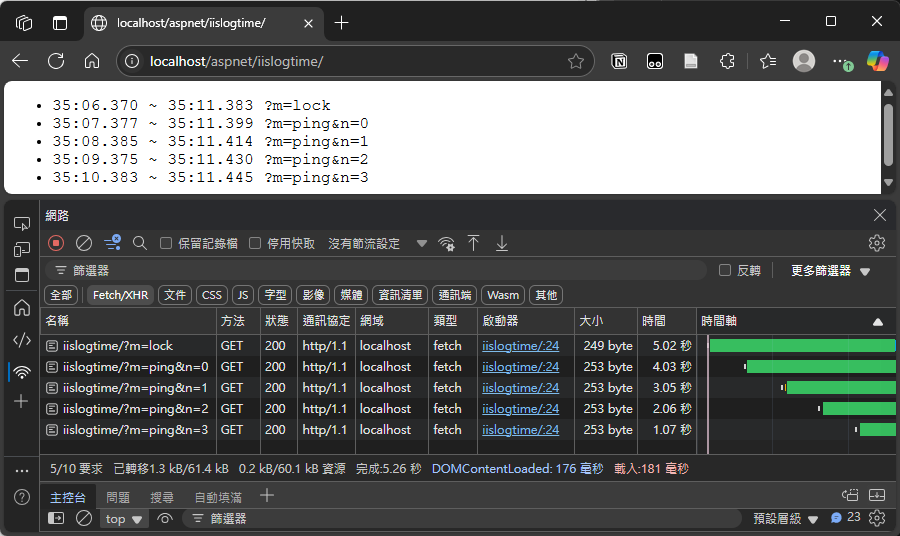The image size is (900, 536).
Task: Open the 沒有節流設定 throttling dropdown
Action: (x=376, y=243)
